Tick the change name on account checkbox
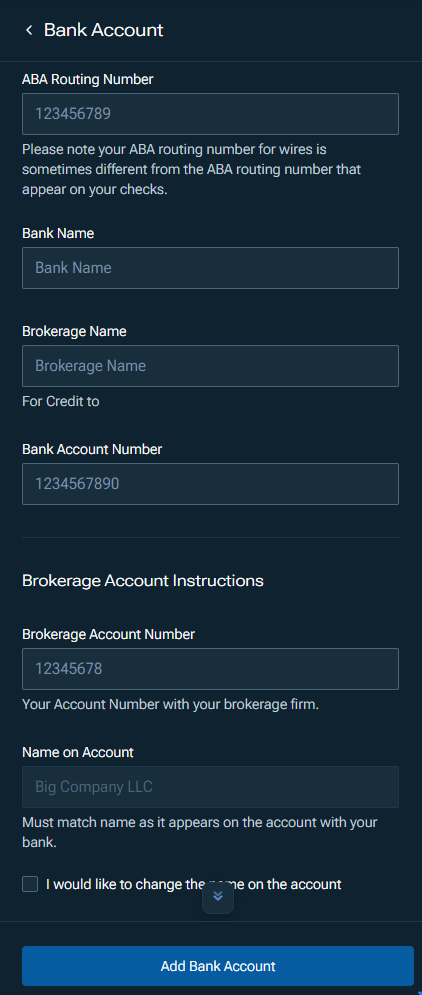This screenshot has height=995, width=422. click(30, 884)
